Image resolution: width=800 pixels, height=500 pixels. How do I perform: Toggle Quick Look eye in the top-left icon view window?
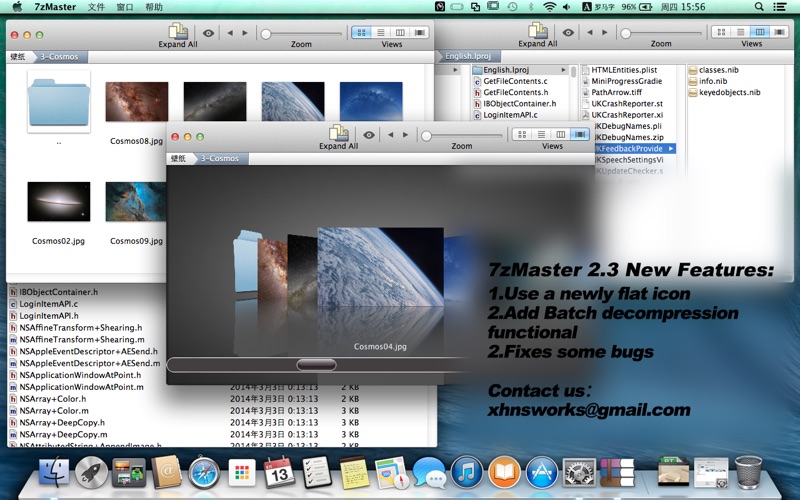[208, 33]
